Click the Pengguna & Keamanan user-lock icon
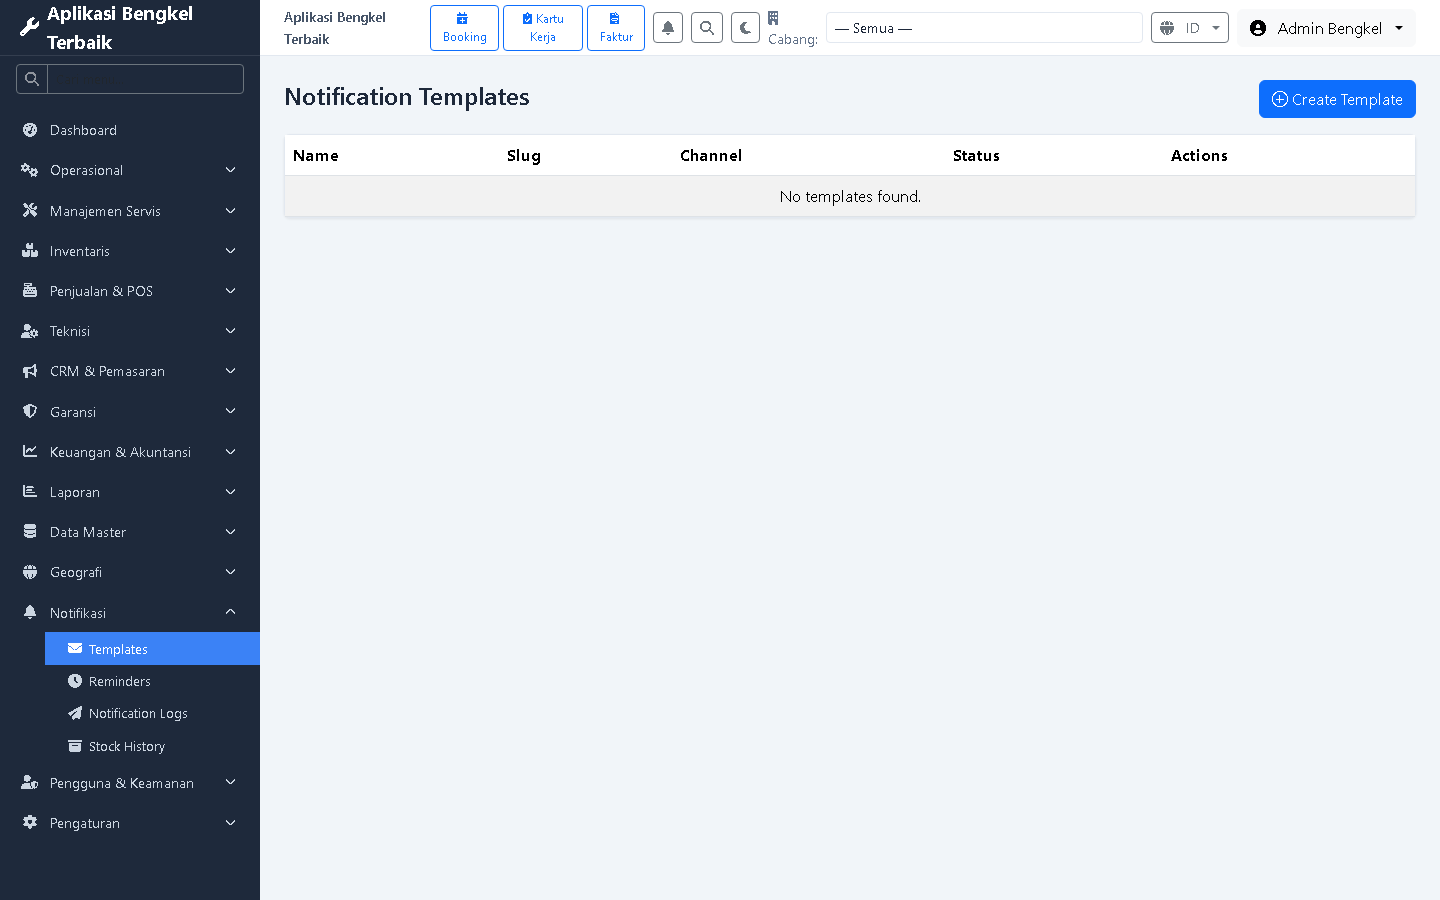Image resolution: width=1440 pixels, height=900 pixels. click(x=30, y=783)
